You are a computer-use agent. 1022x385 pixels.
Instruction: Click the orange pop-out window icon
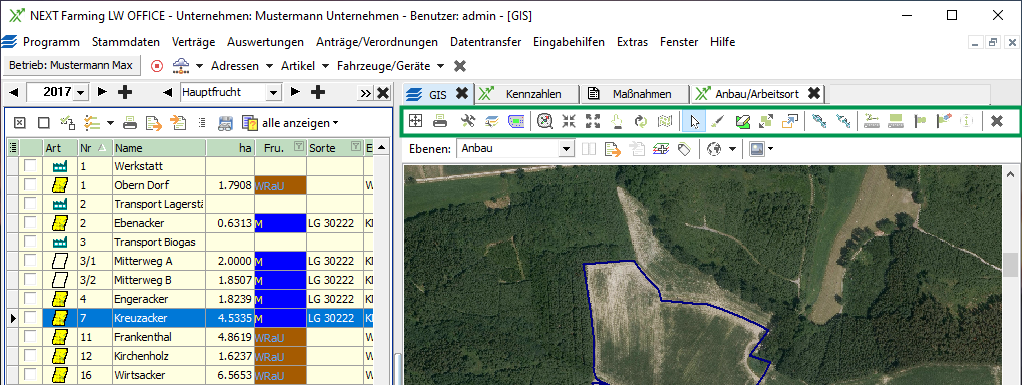pyautogui.click(x=789, y=121)
